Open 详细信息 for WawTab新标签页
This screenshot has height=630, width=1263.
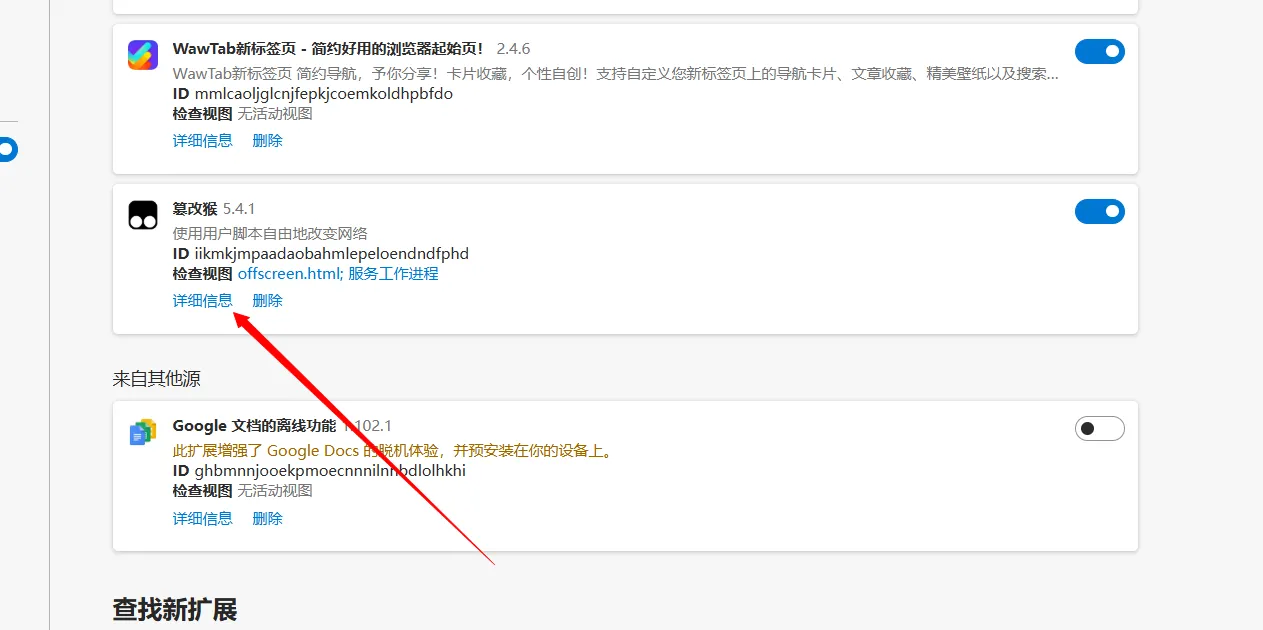202,141
